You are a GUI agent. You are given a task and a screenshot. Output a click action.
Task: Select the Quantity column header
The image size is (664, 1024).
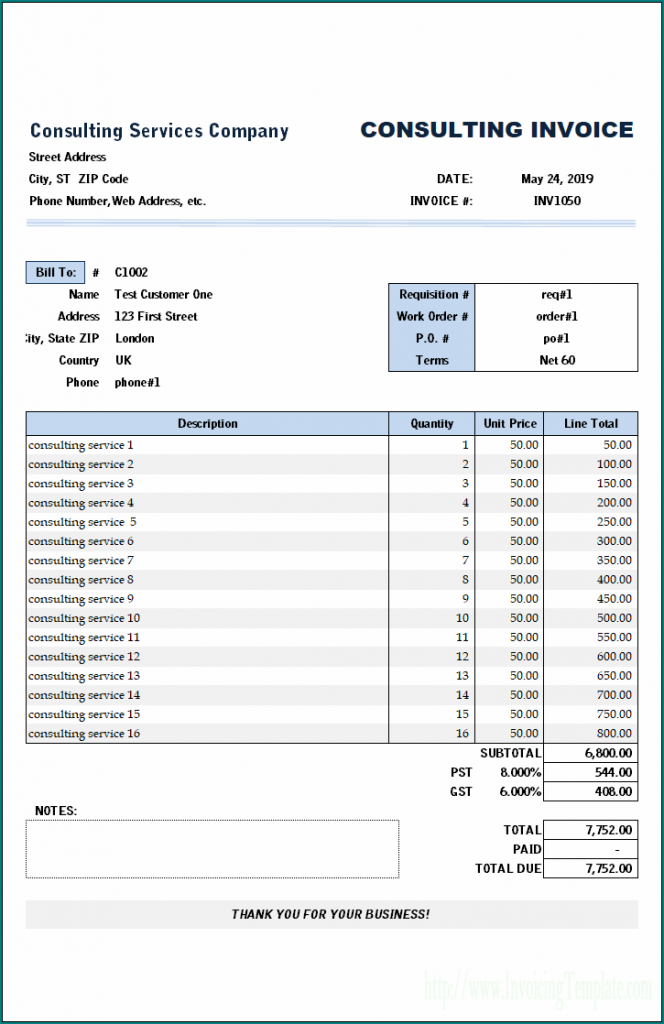point(431,424)
